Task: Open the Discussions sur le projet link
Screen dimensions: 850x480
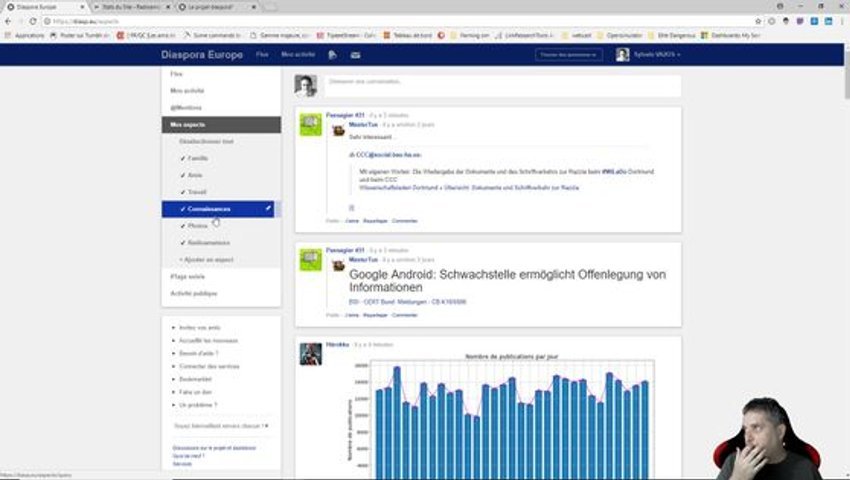Action: click(x=214, y=448)
